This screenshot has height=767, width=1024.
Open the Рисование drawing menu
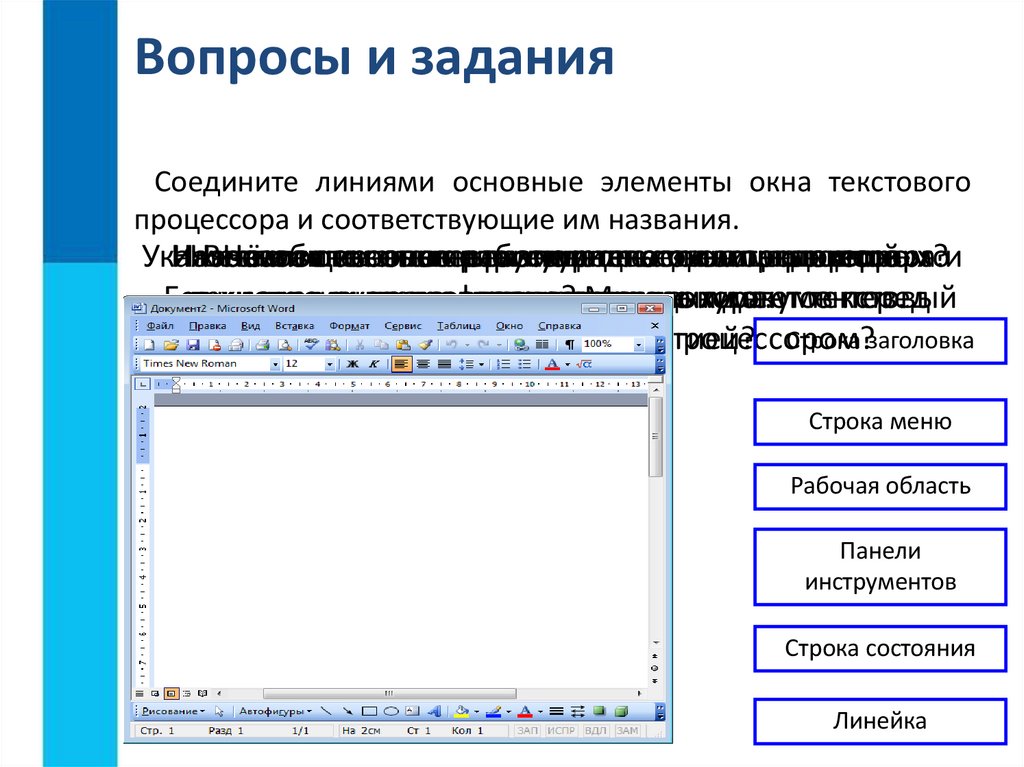pos(173,711)
